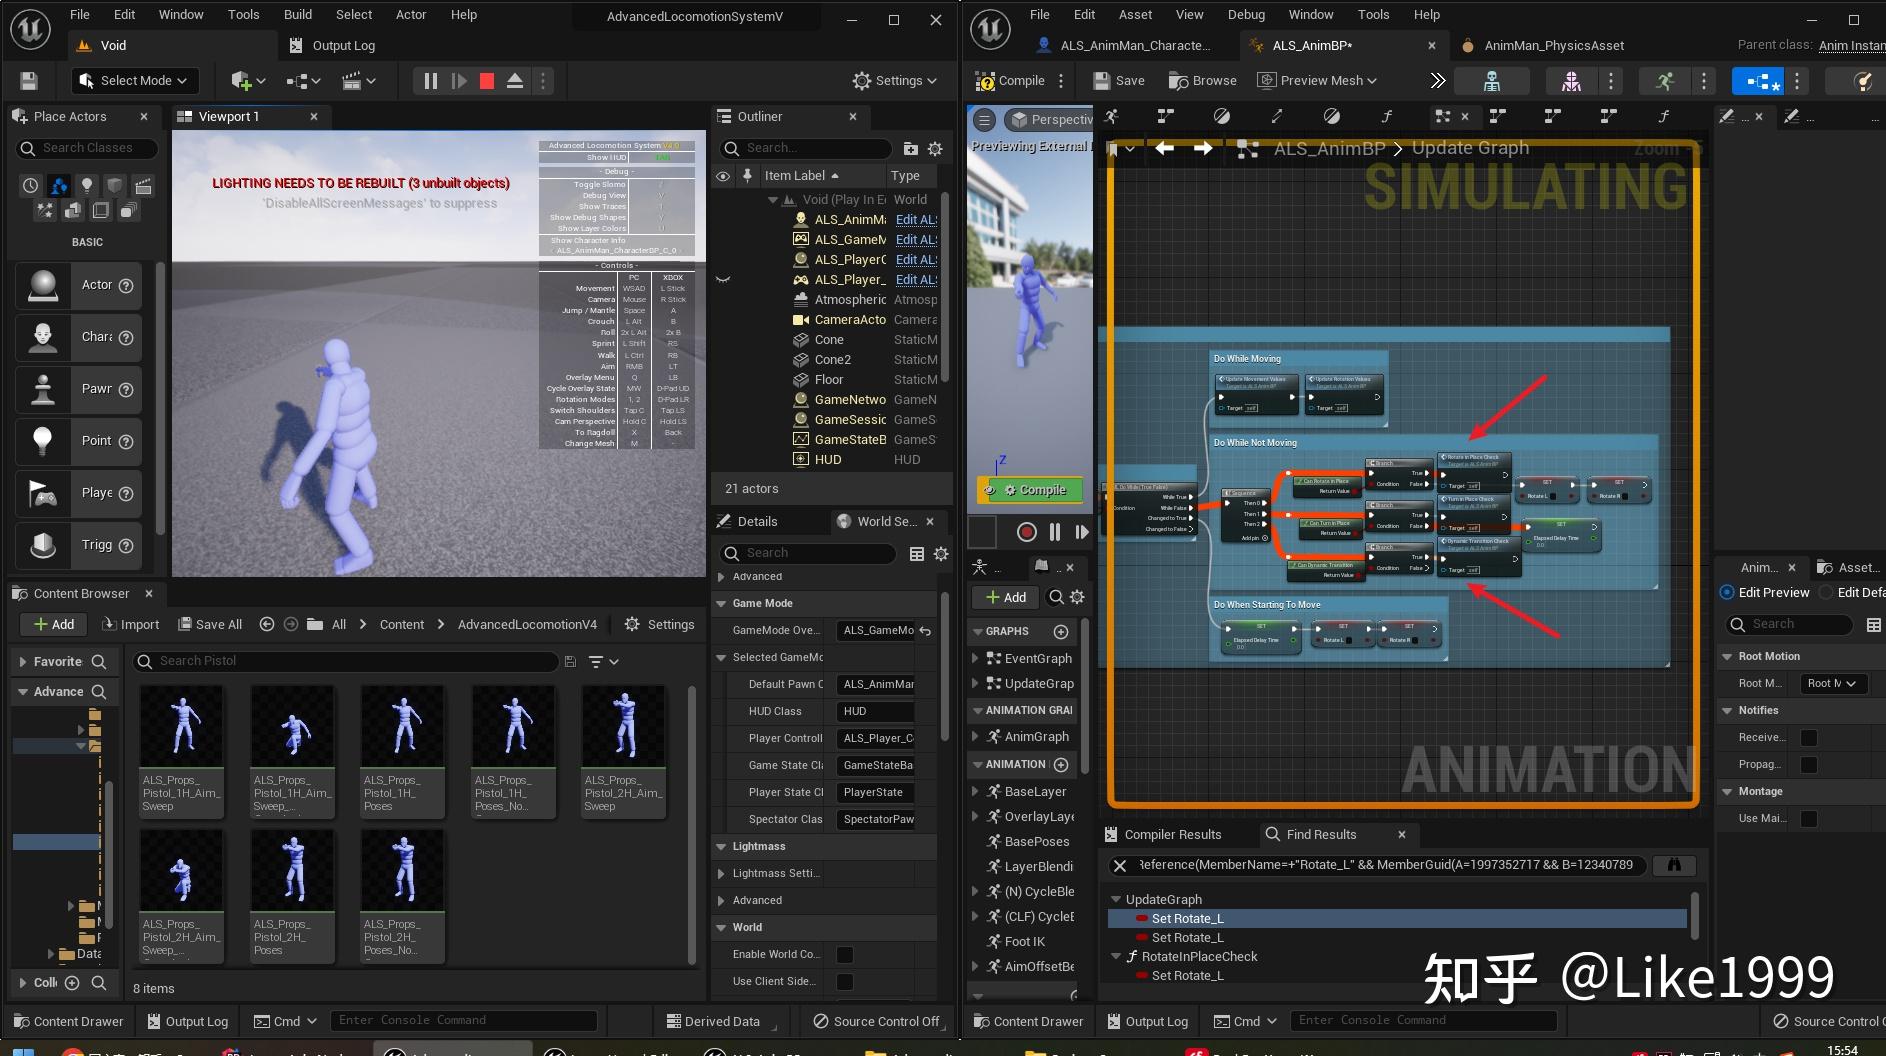Pause the simulation in main toolbar
Screen dimensions: 1886x1056
point(431,81)
